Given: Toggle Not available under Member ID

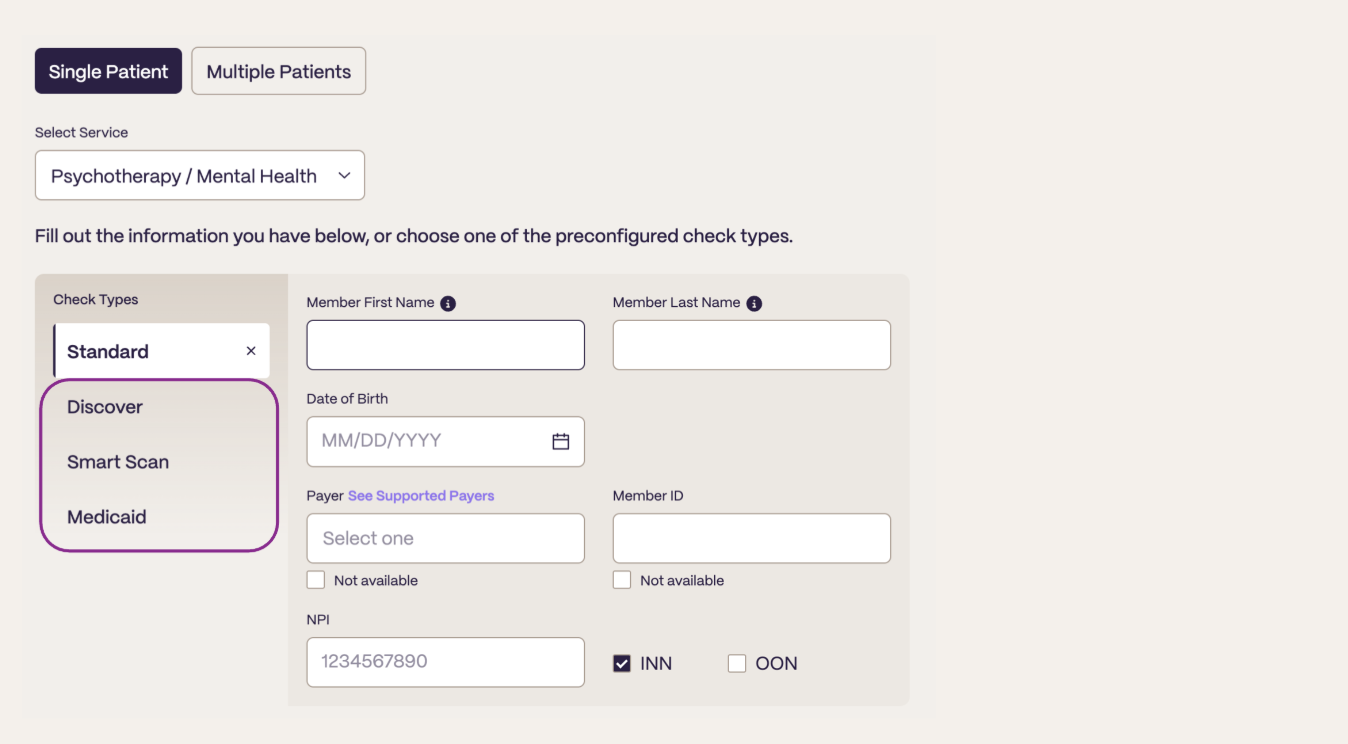Looking at the screenshot, I should 622,580.
